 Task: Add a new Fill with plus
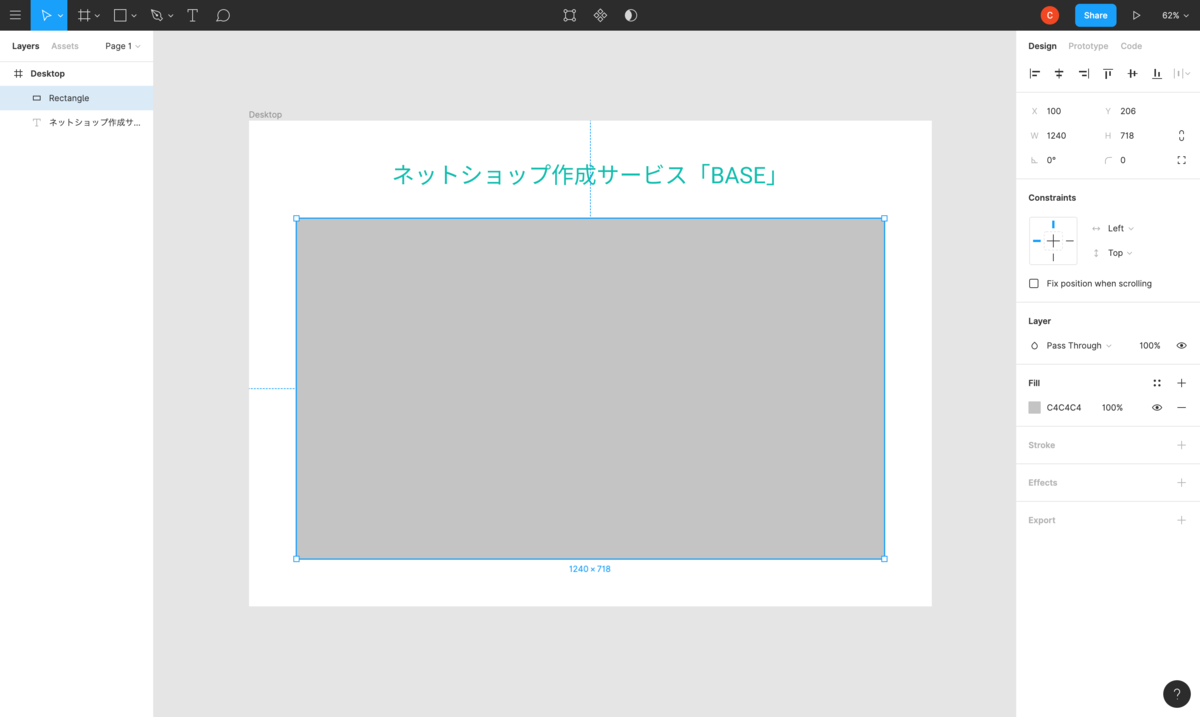point(1181,383)
